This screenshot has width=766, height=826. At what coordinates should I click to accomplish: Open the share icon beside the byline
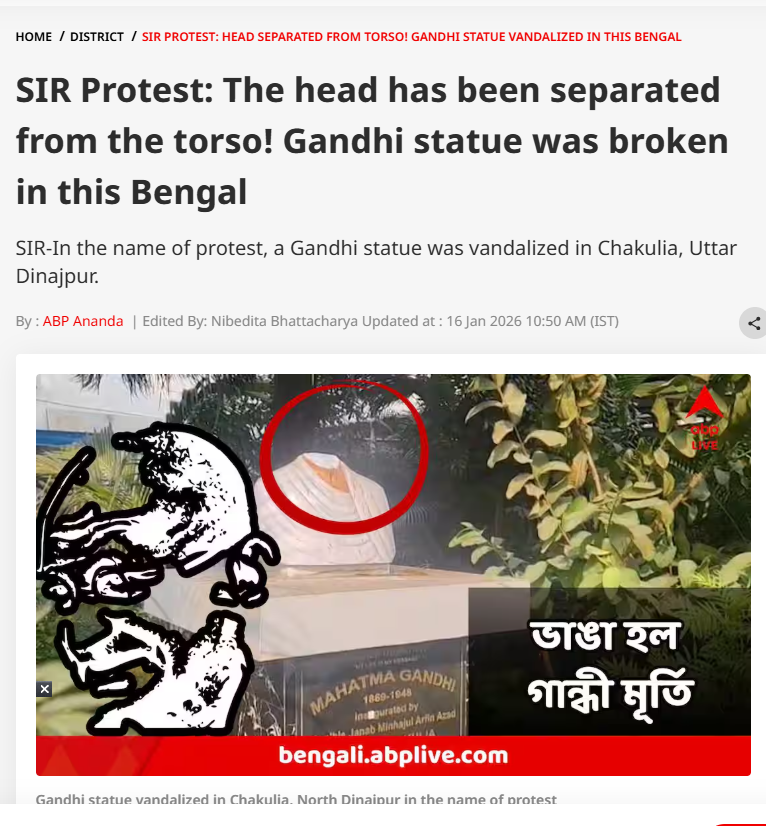pos(753,323)
